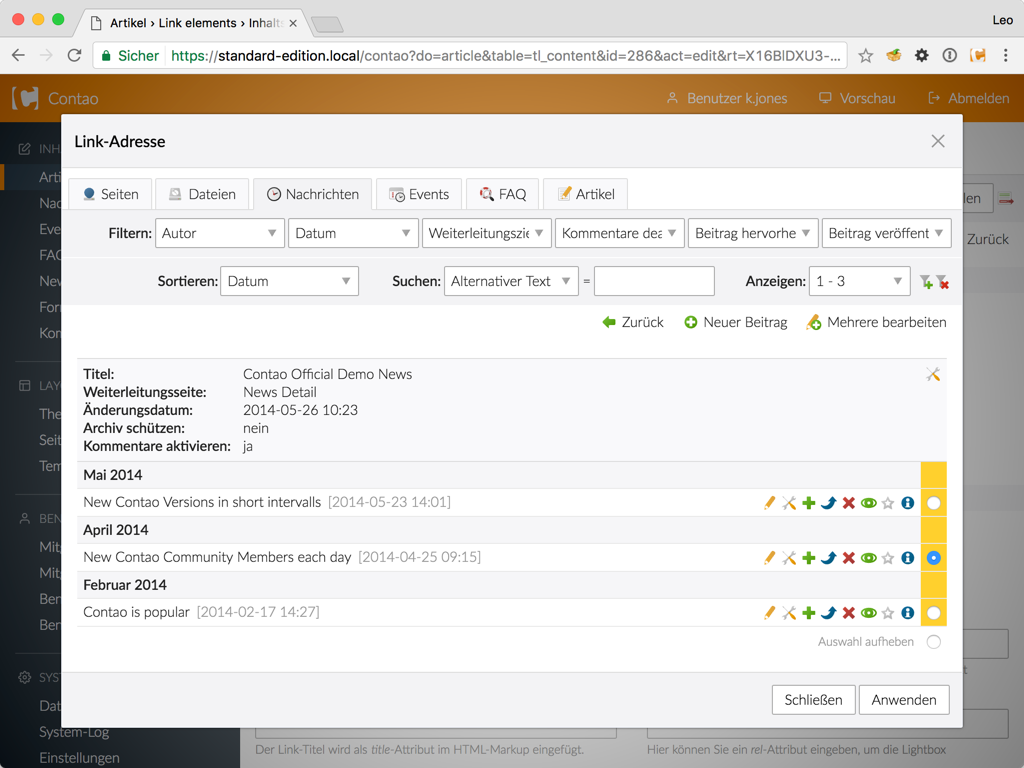Switch to the Events tab
This screenshot has height=768, width=1024.
coord(419,194)
